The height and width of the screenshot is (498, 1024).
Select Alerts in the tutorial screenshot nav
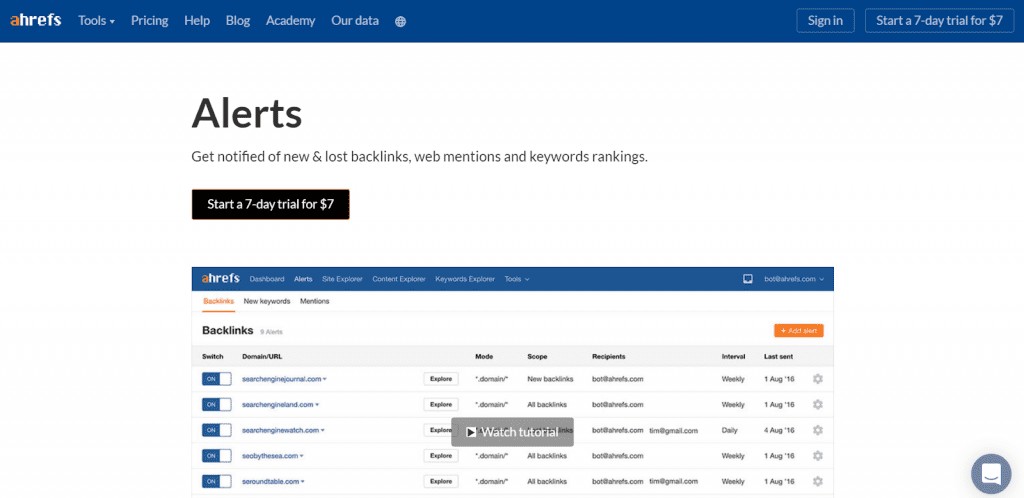coord(303,279)
